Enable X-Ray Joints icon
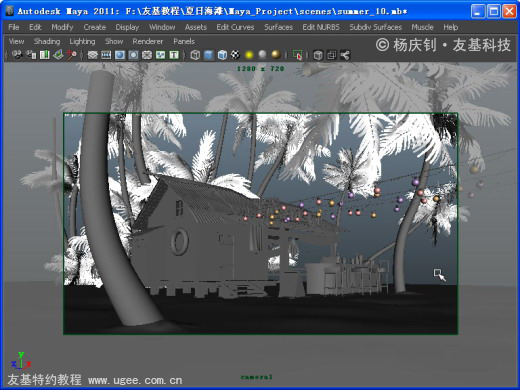This screenshot has height=390, width=520. click(345, 55)
